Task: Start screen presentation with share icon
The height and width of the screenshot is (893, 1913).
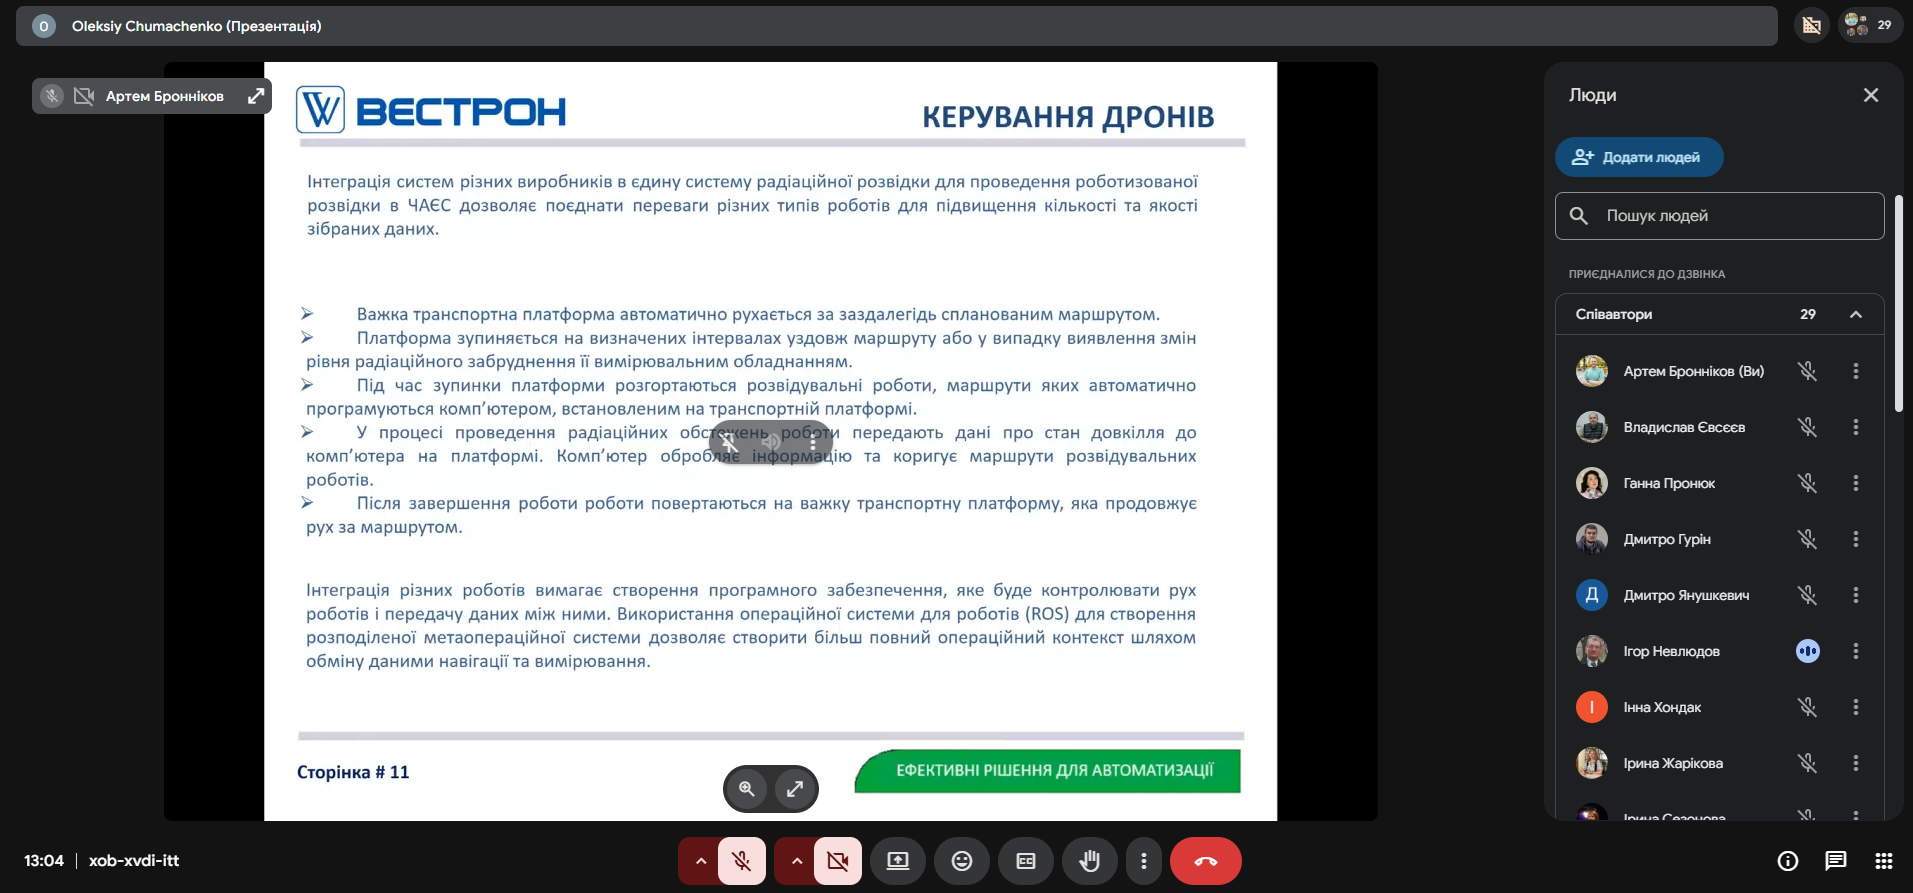Action: tap(897, 861)
